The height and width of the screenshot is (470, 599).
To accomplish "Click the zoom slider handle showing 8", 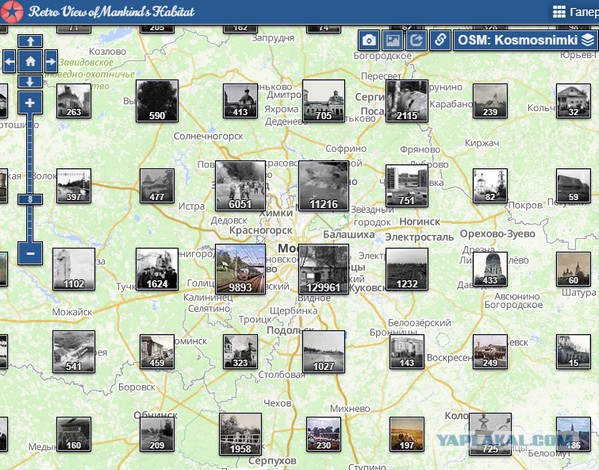I will [x=30, y=199].
